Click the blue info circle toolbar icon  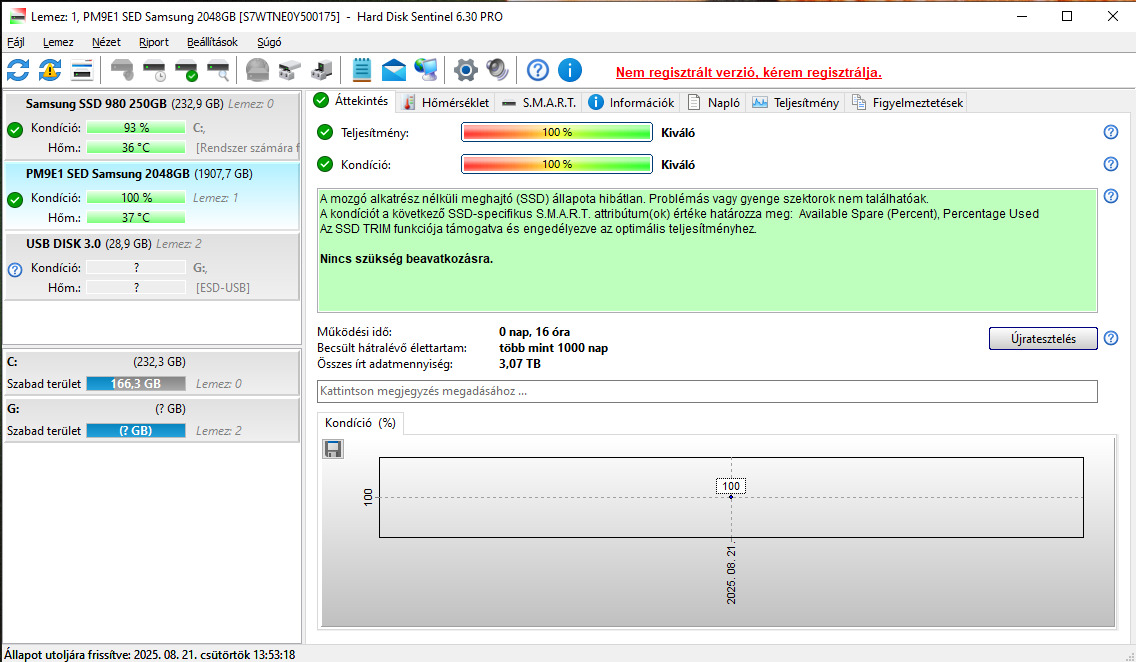point(570,70)
